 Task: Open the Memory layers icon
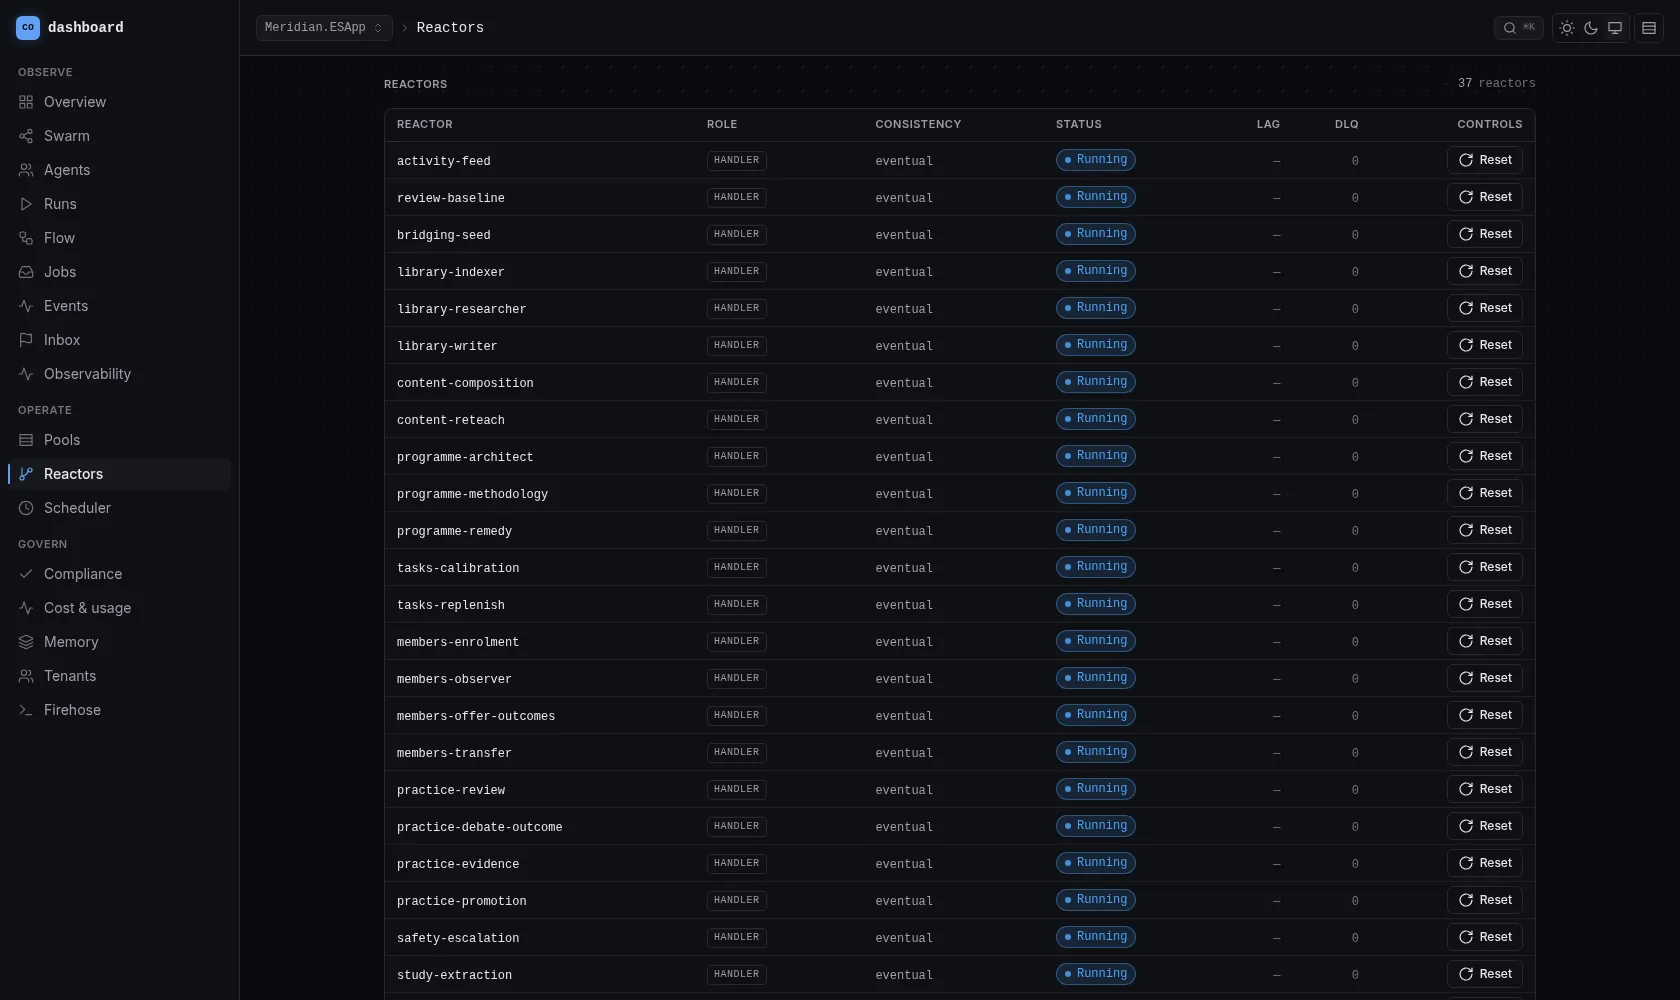26,642
